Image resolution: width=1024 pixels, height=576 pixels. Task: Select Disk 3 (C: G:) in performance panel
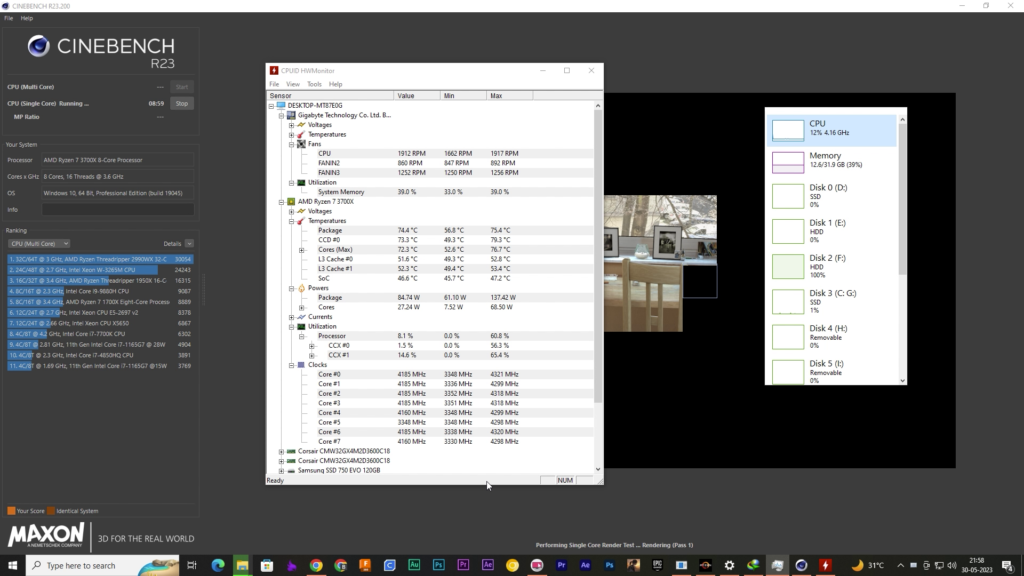833,302
